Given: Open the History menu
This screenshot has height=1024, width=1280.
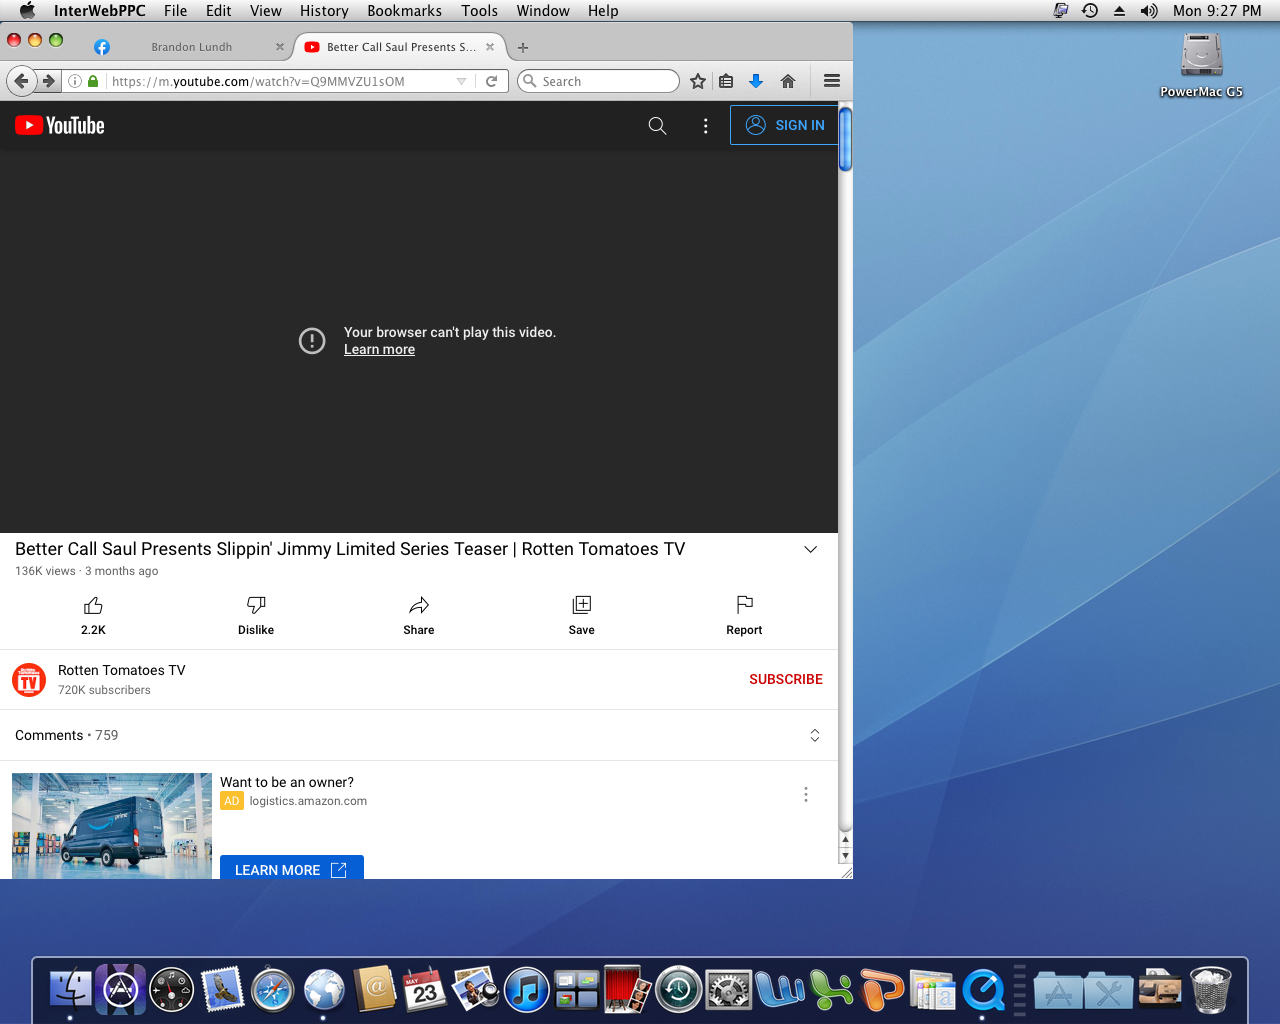Looking at the screenshot, I should click(324, 11).
